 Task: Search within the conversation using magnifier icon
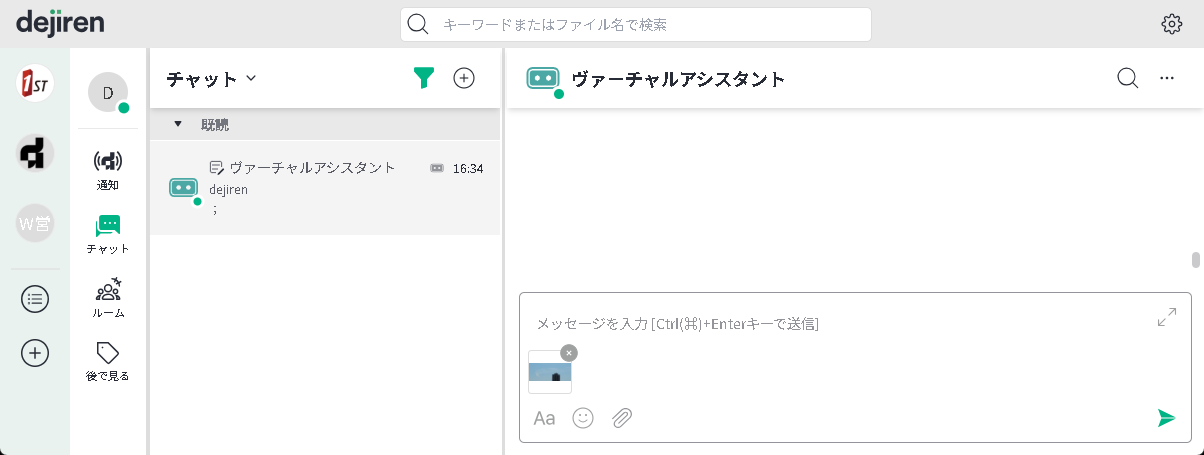point(1127,78)
